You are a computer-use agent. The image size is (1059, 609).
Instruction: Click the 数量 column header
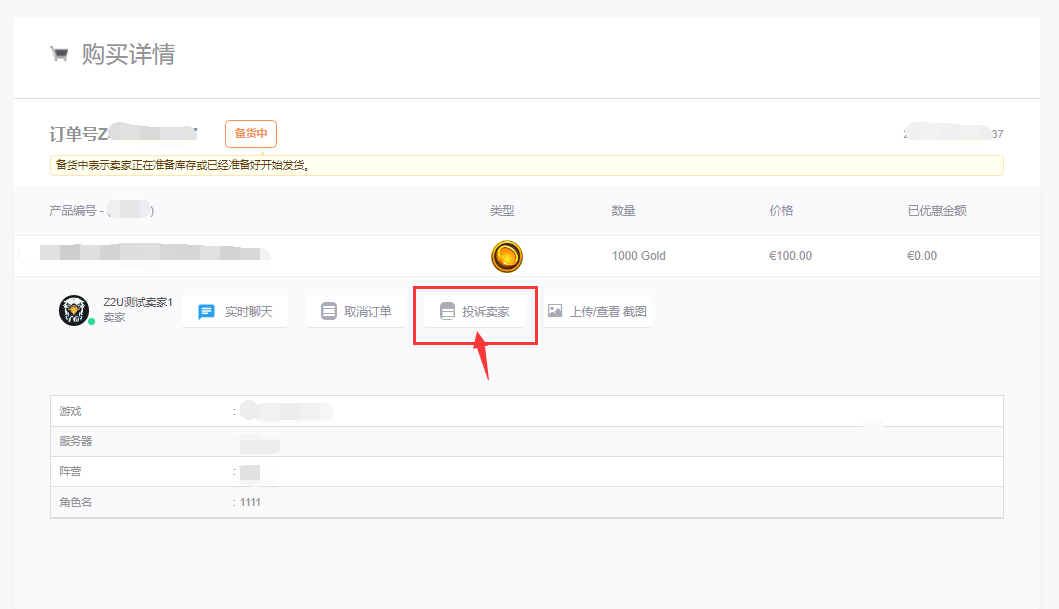point(623,211)
